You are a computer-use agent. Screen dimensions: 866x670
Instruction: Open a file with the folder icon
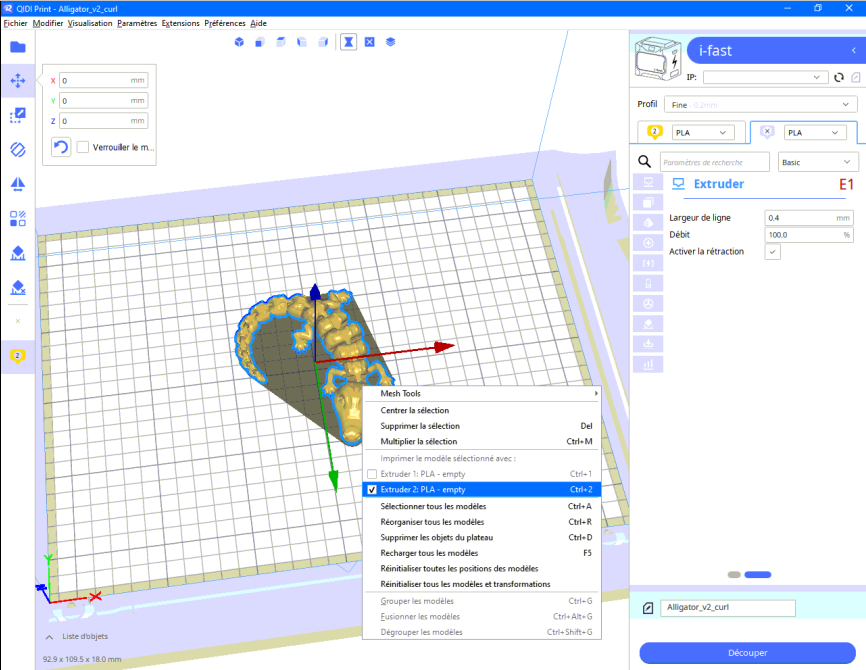[x=18, y=47]
